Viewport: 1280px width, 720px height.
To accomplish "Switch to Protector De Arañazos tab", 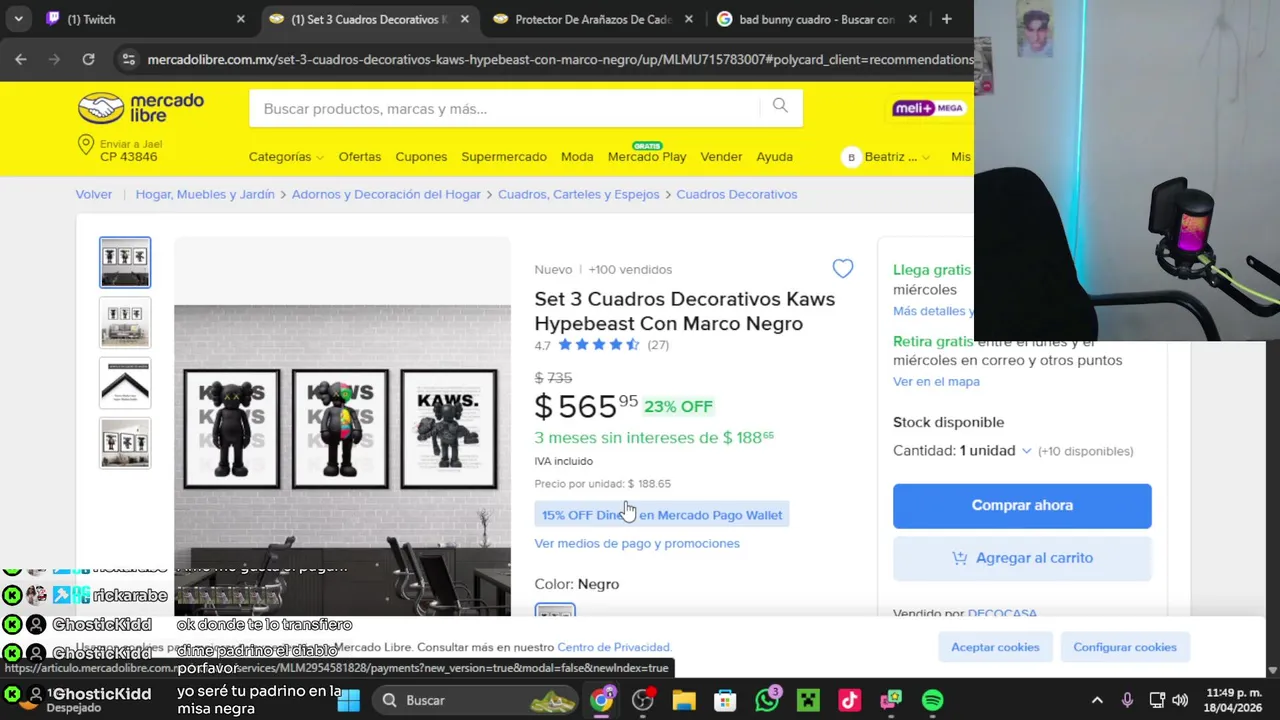I will point(593,19).
